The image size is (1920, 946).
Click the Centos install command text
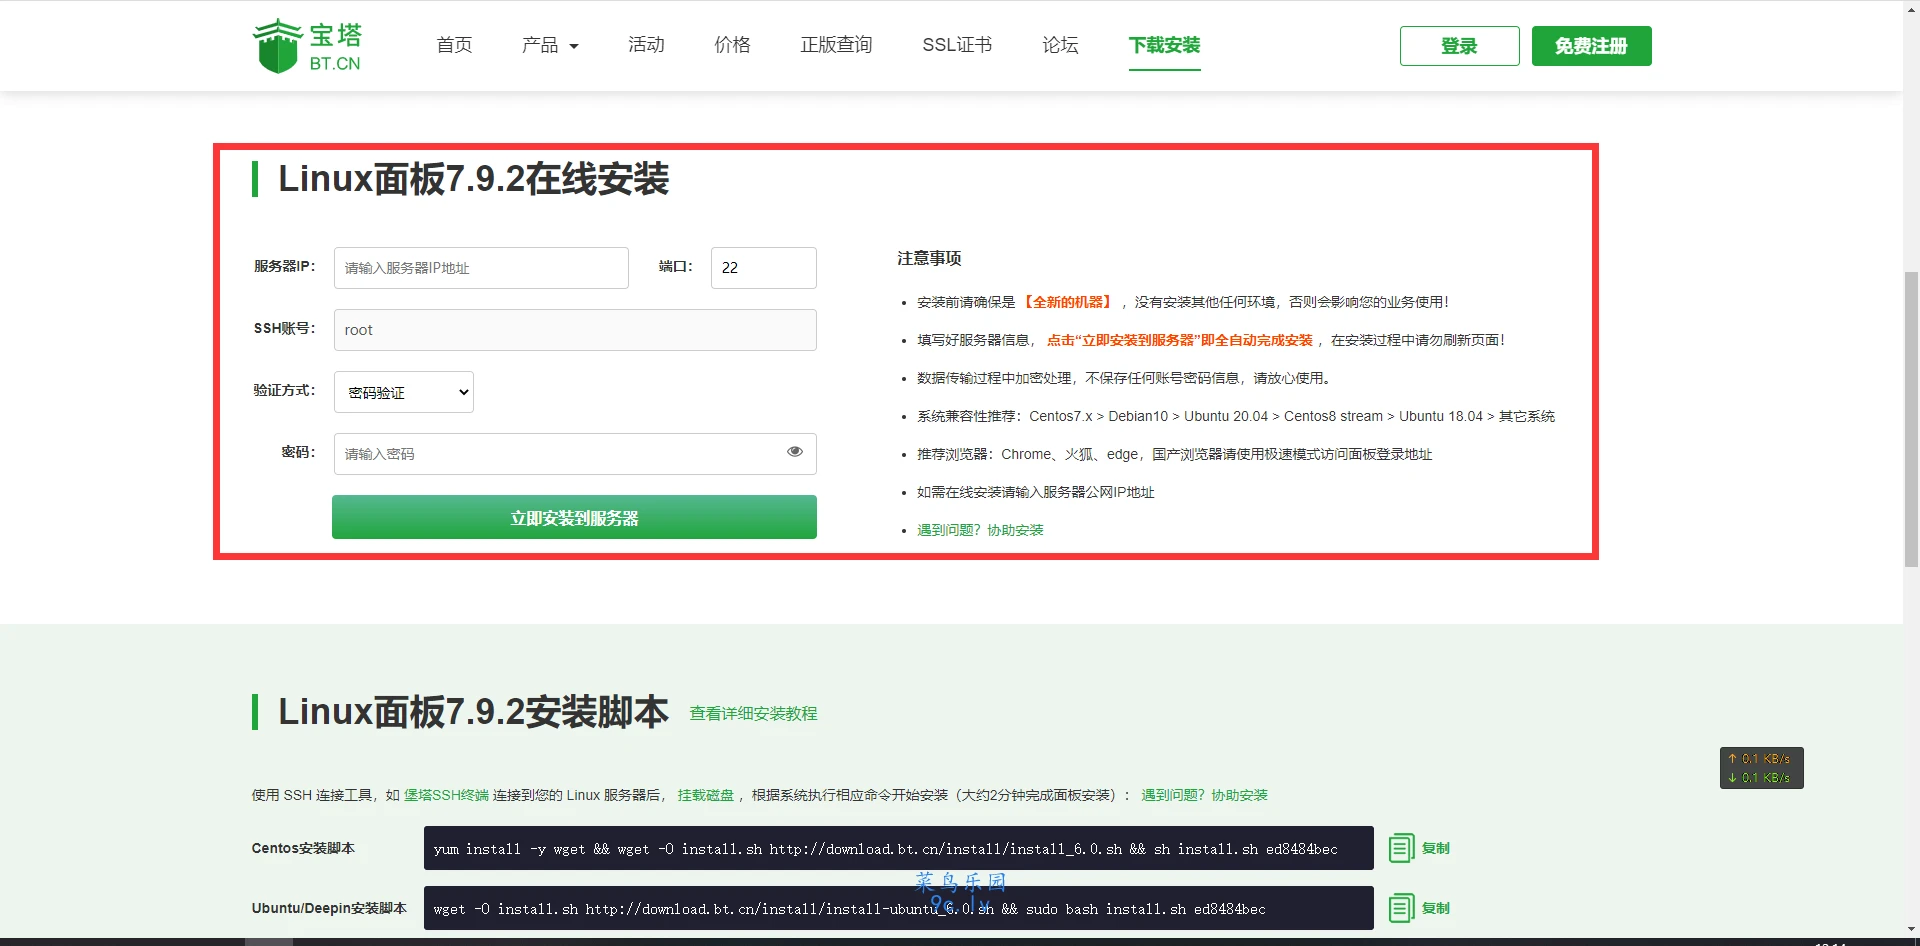(885, 849)
